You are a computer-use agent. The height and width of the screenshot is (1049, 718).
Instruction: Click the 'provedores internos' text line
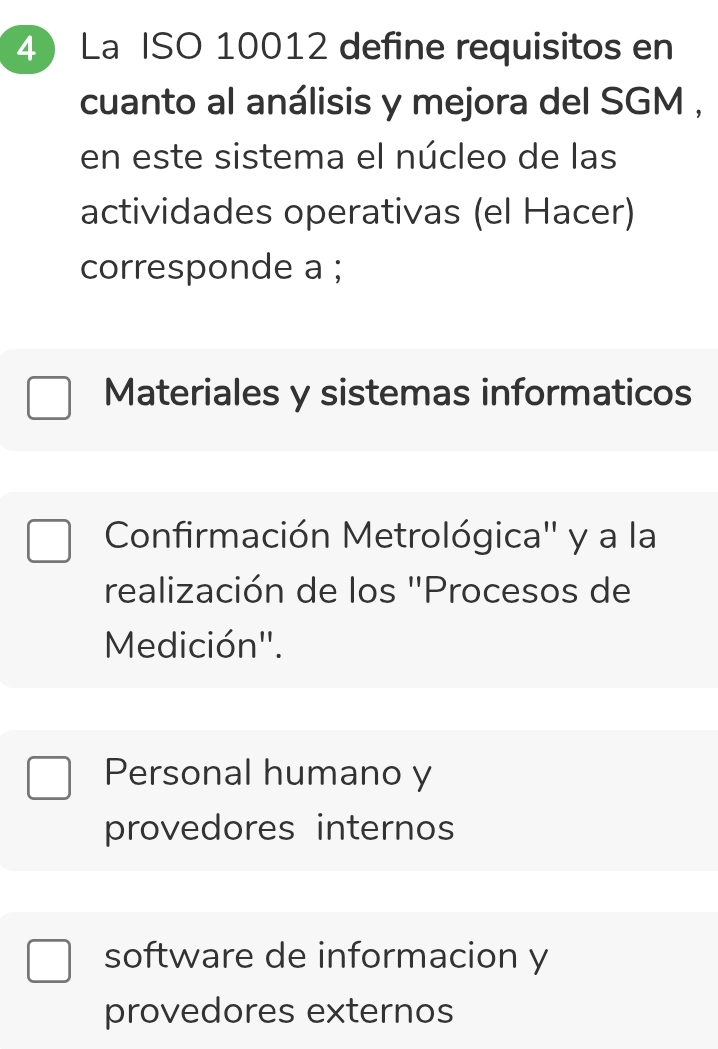279,828
